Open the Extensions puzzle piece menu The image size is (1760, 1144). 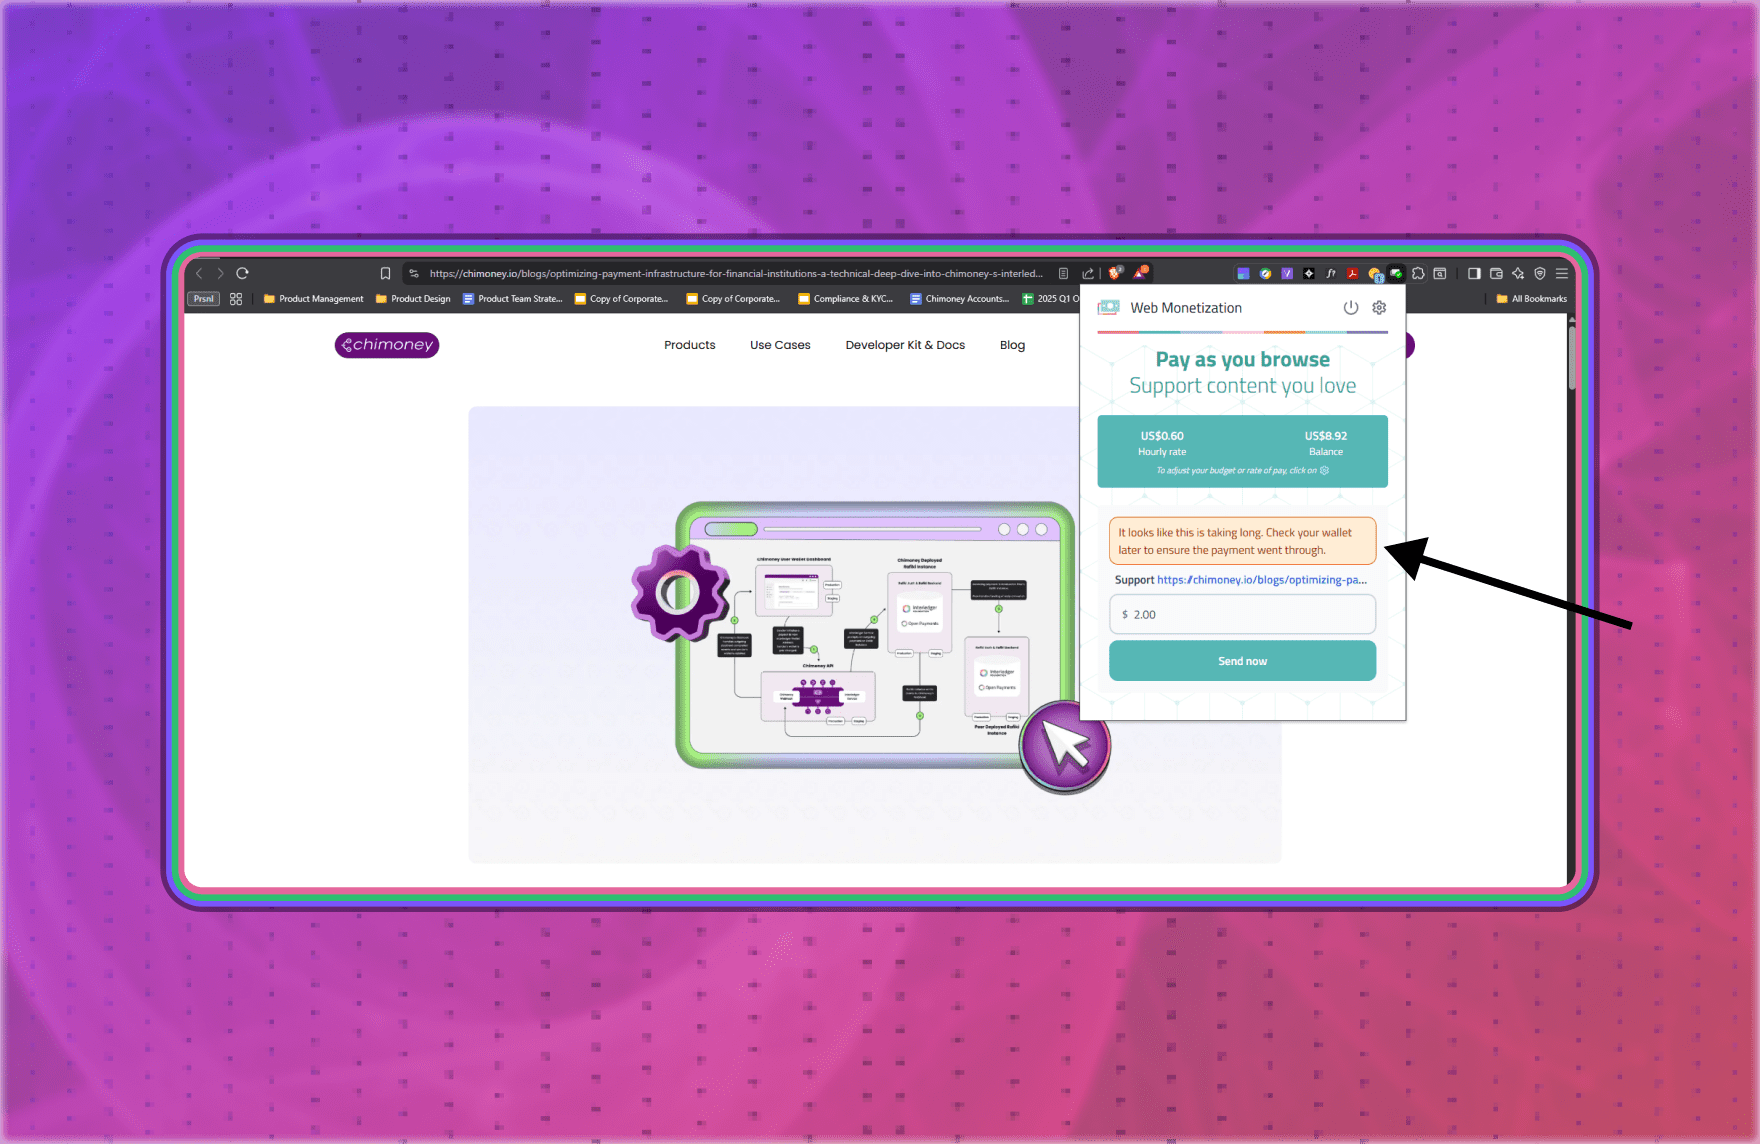click(1418, 273)
